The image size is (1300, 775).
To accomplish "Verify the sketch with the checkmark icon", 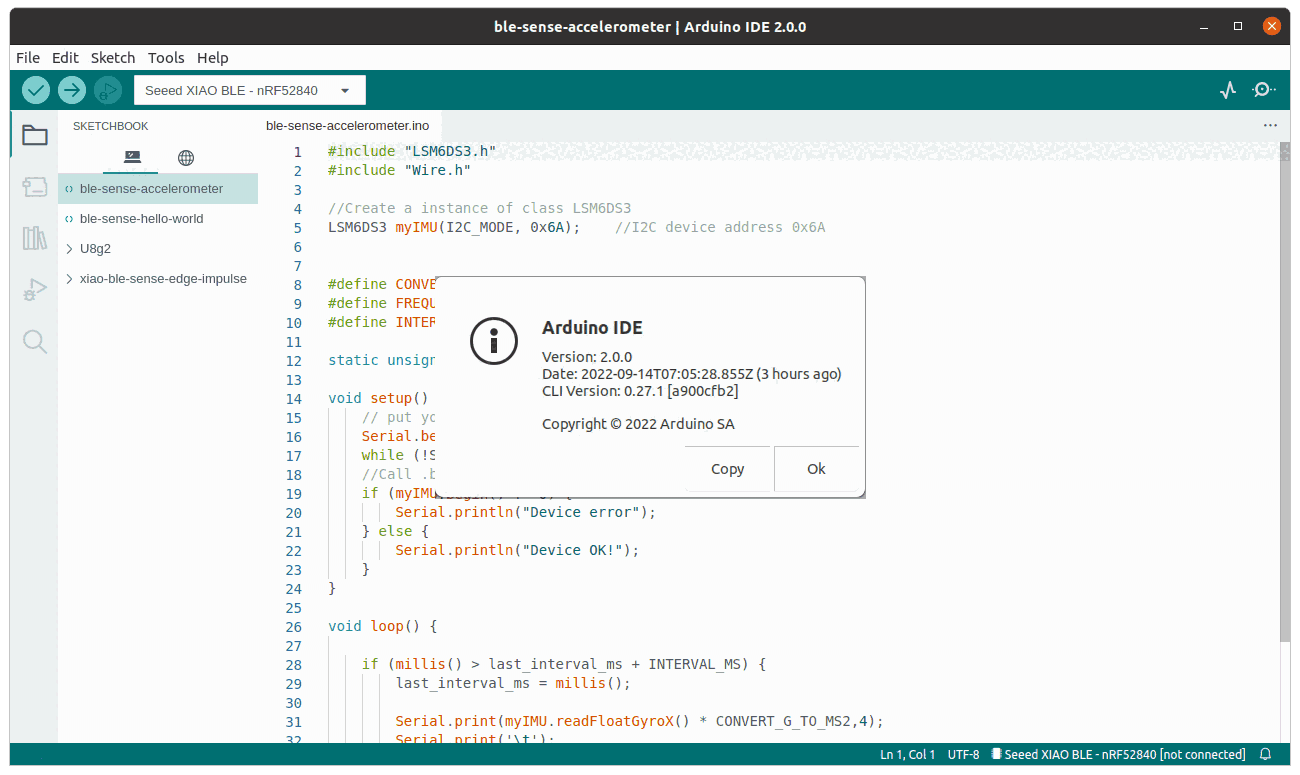I will (x=35, y=90).
